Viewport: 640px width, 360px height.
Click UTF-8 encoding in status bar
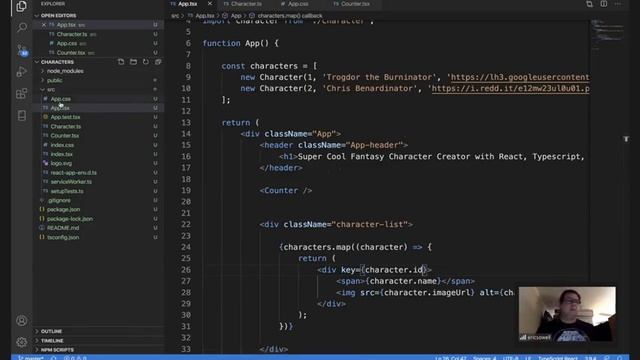tap(510, 358)
